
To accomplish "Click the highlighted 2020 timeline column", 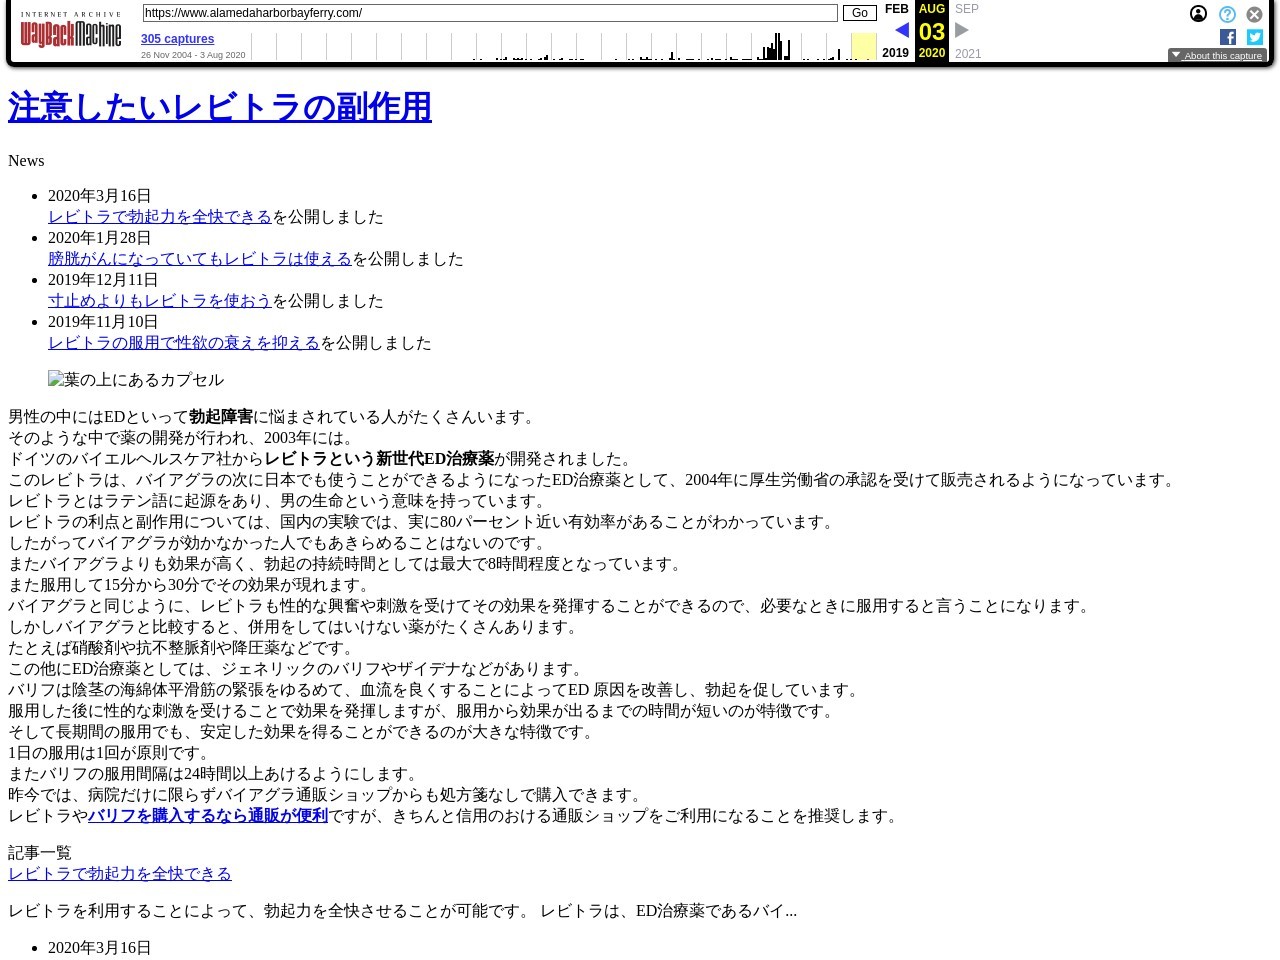I will [x=863, y=46].
